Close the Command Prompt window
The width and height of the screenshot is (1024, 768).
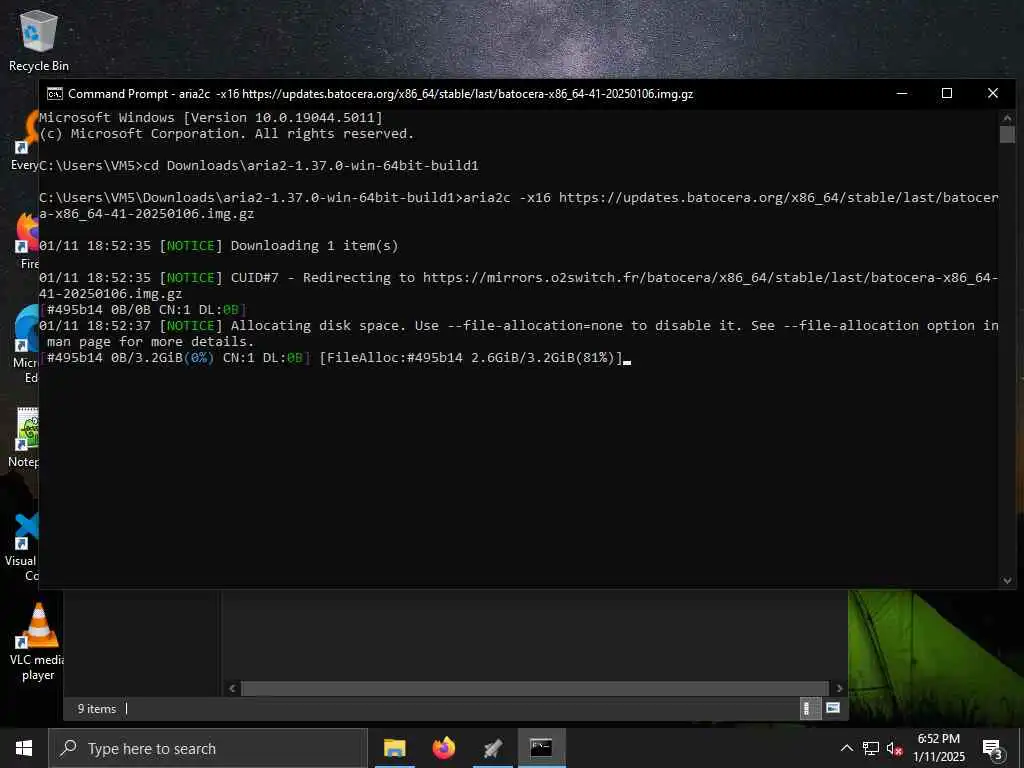993,93
